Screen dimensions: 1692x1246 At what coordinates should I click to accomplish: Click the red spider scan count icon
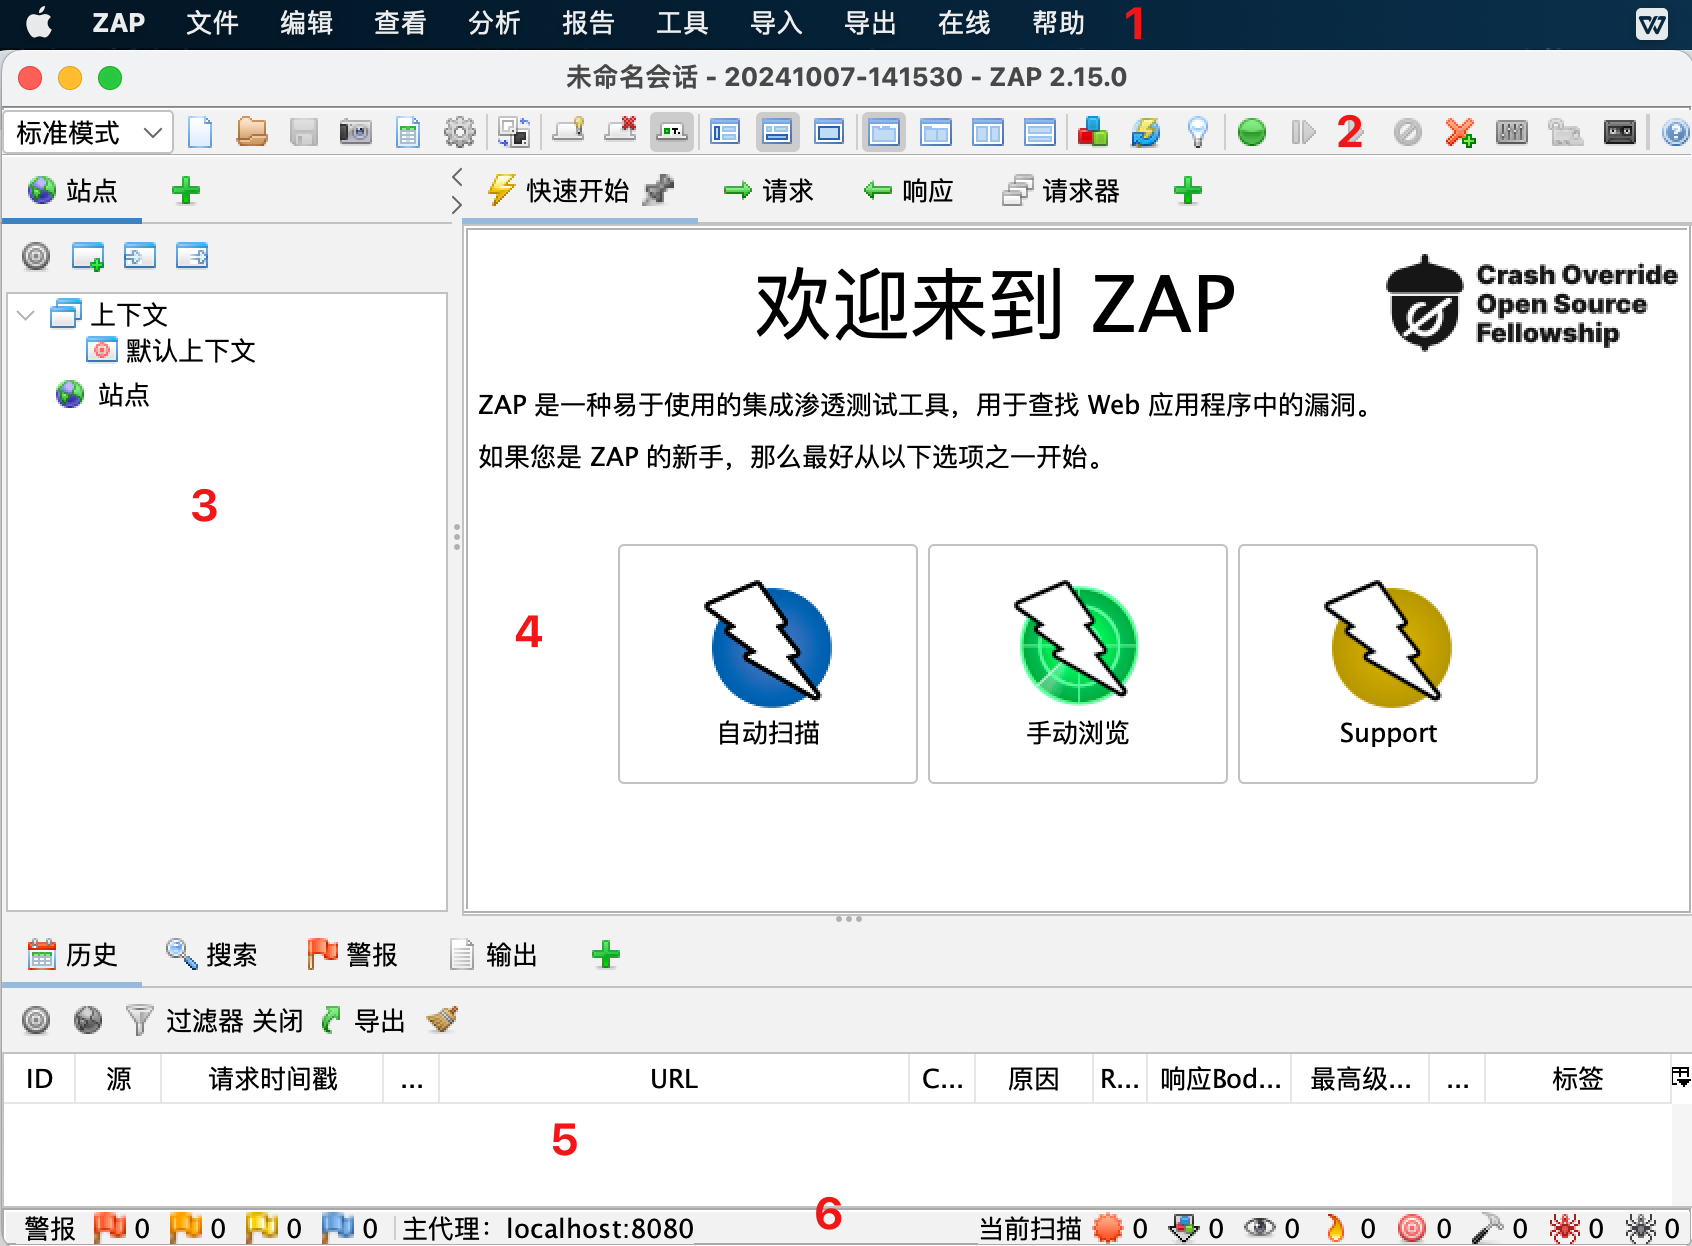(x=1576, y=1227)
